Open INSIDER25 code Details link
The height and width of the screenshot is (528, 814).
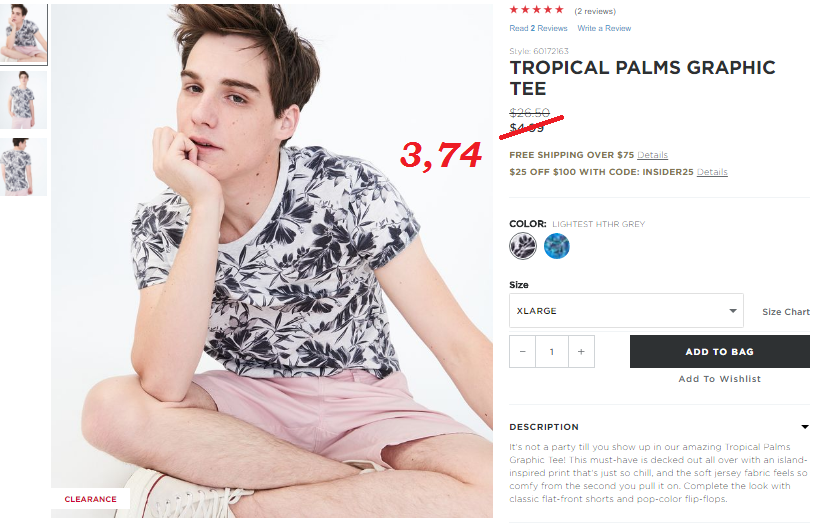point(712,172)
